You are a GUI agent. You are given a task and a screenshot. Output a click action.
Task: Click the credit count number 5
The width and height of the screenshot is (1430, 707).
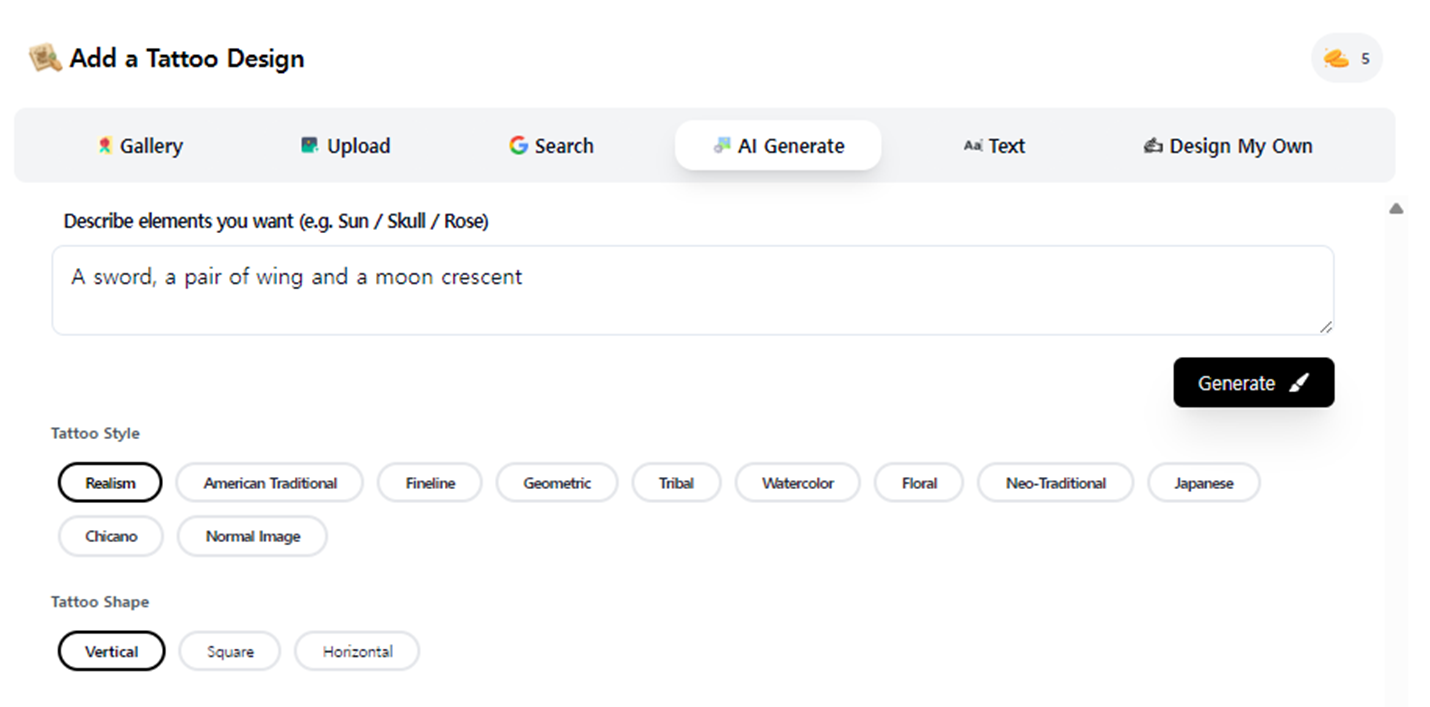pos(1365,59)
